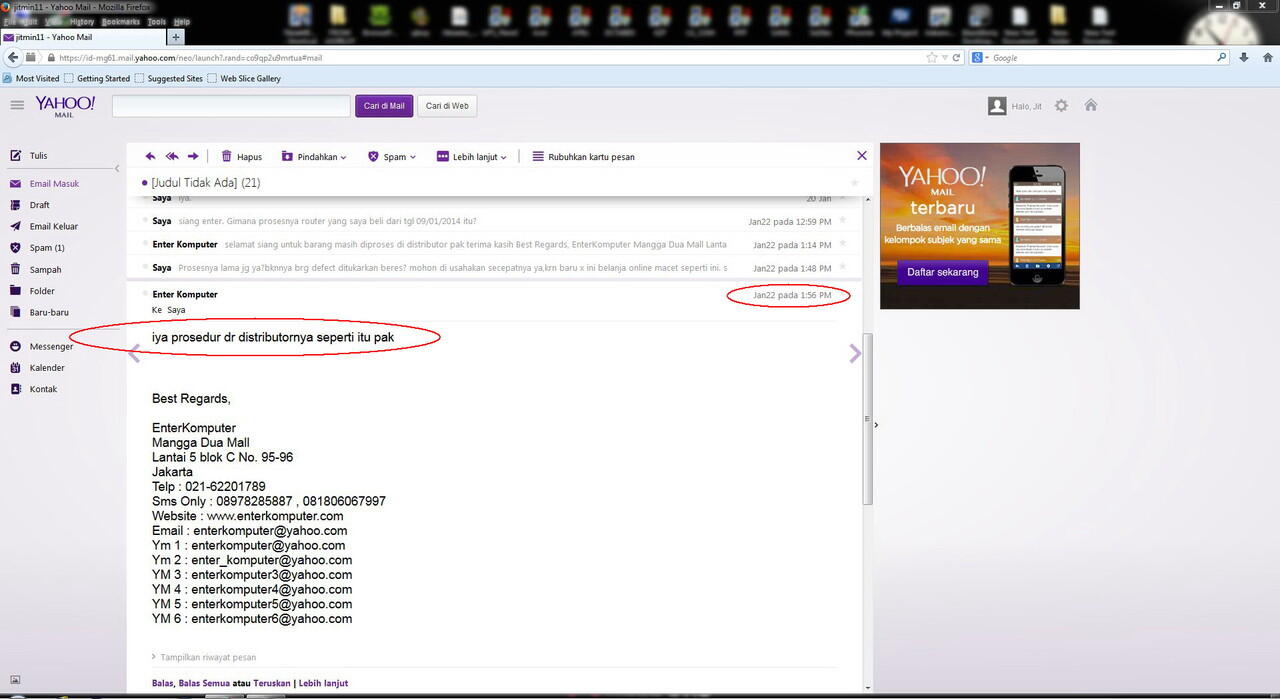
Task: Star the Saya message from 1:48 PM
Action: [x=843, y=267]
